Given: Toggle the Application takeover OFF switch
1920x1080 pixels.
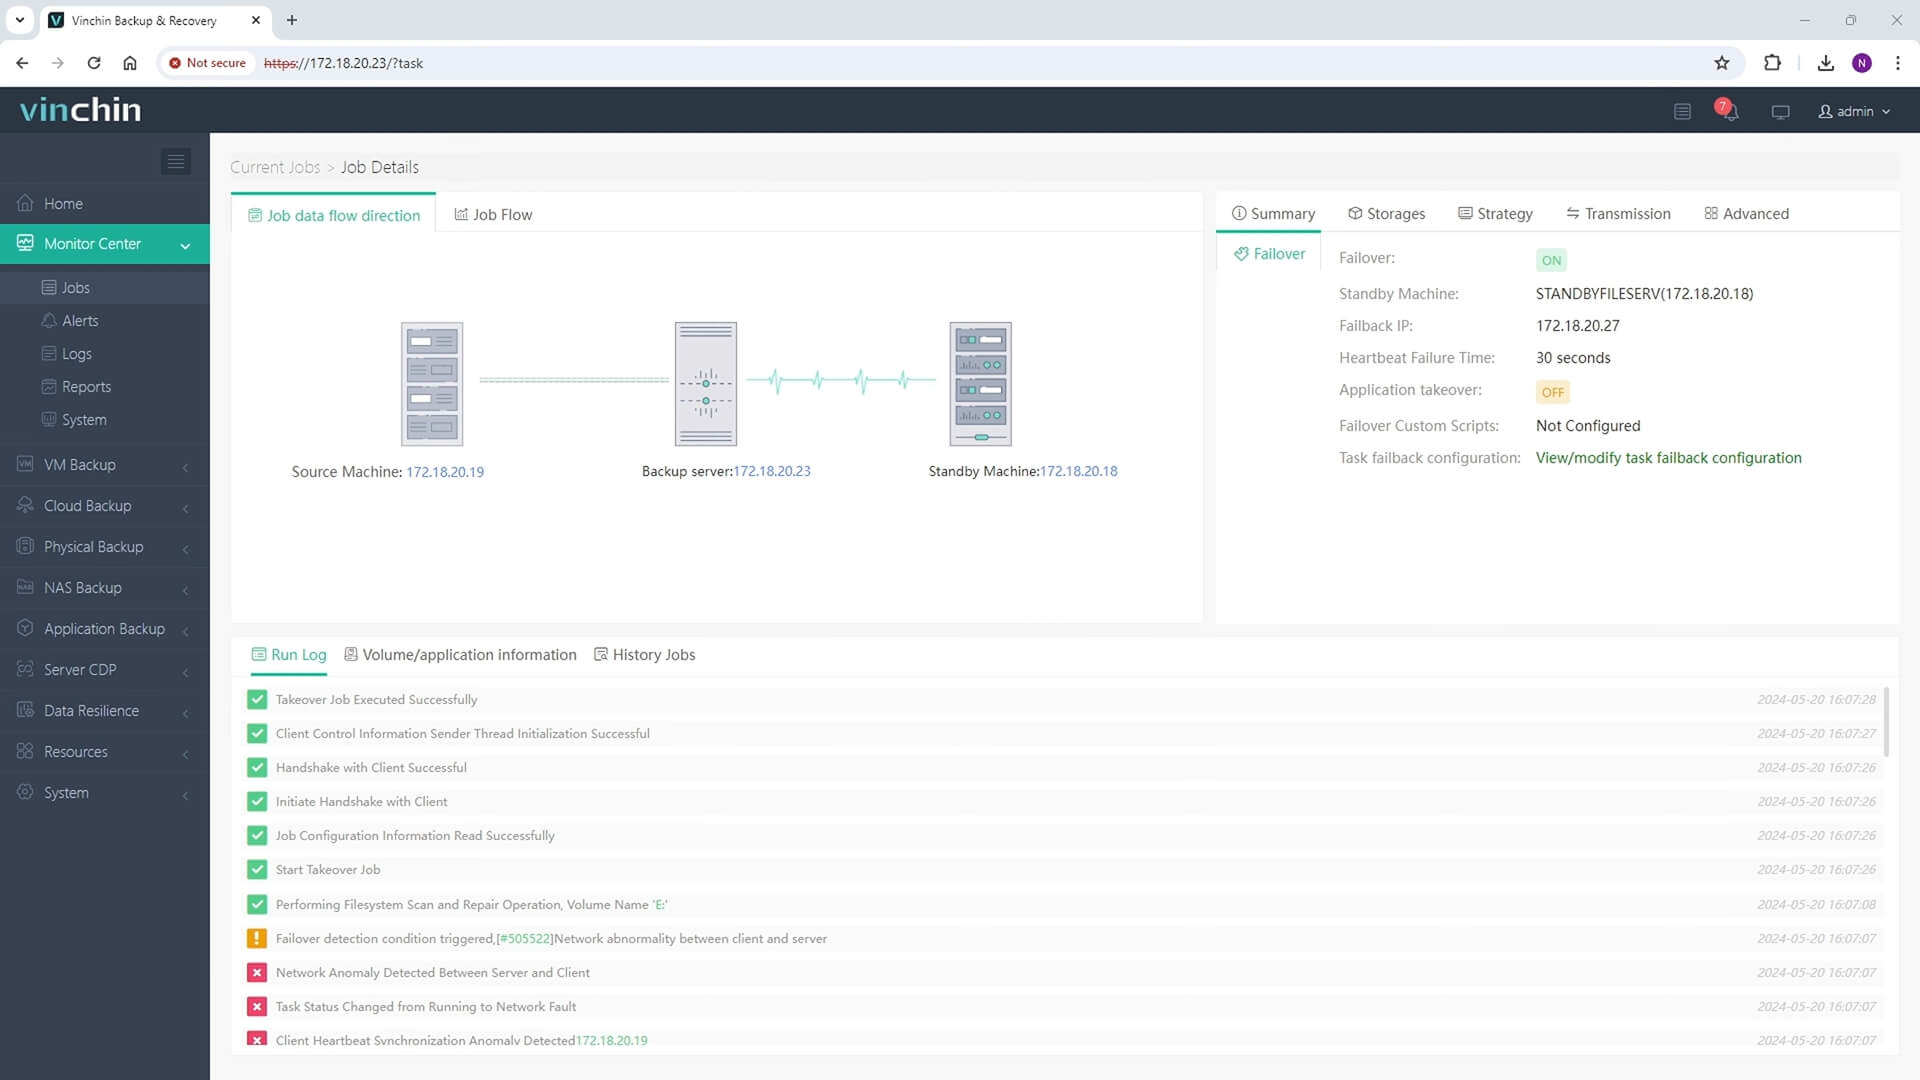Looking at the screenshot, I should click(x=1553, y=392).
